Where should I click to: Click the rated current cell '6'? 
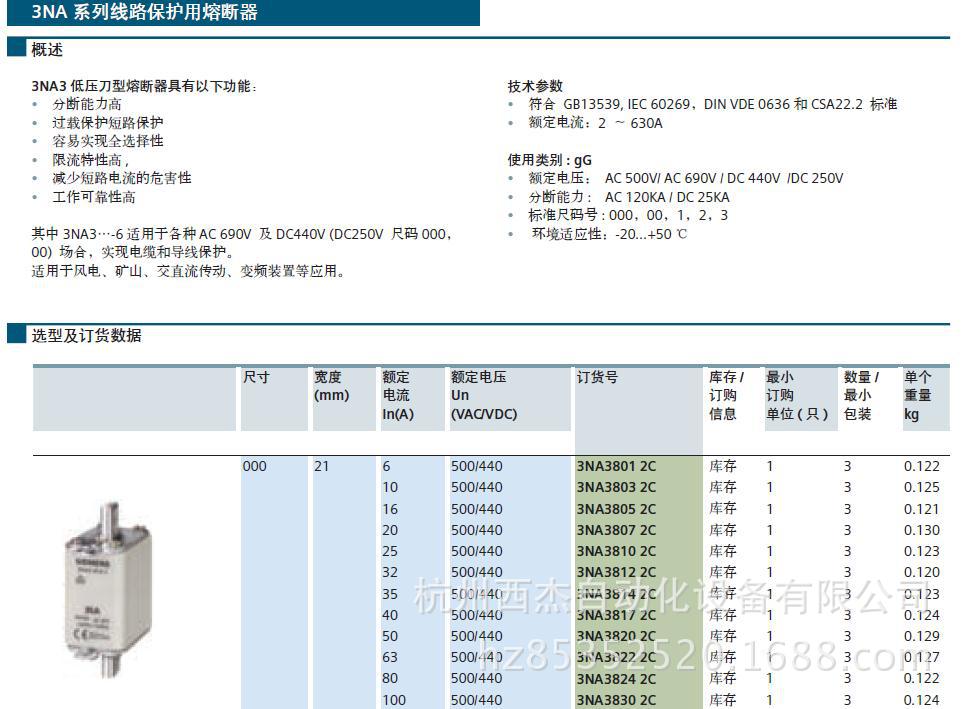point(386,466)
